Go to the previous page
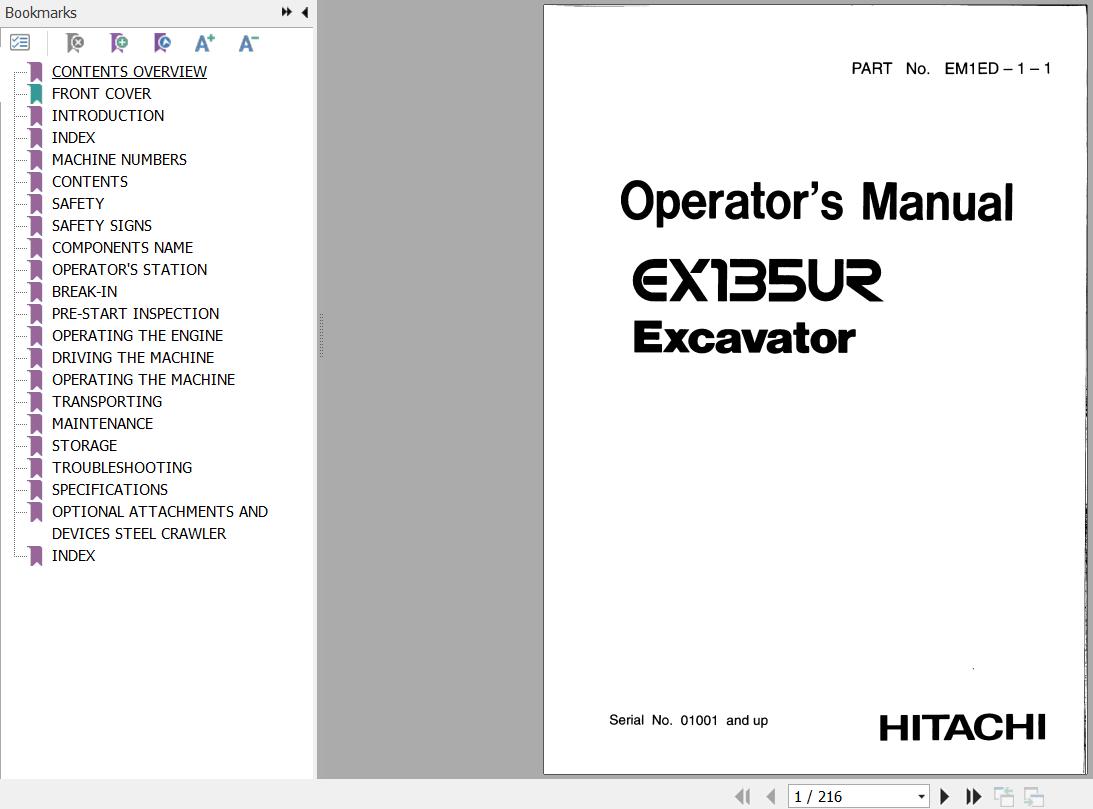The image size is (1093, 809). [x=771, y=796]
